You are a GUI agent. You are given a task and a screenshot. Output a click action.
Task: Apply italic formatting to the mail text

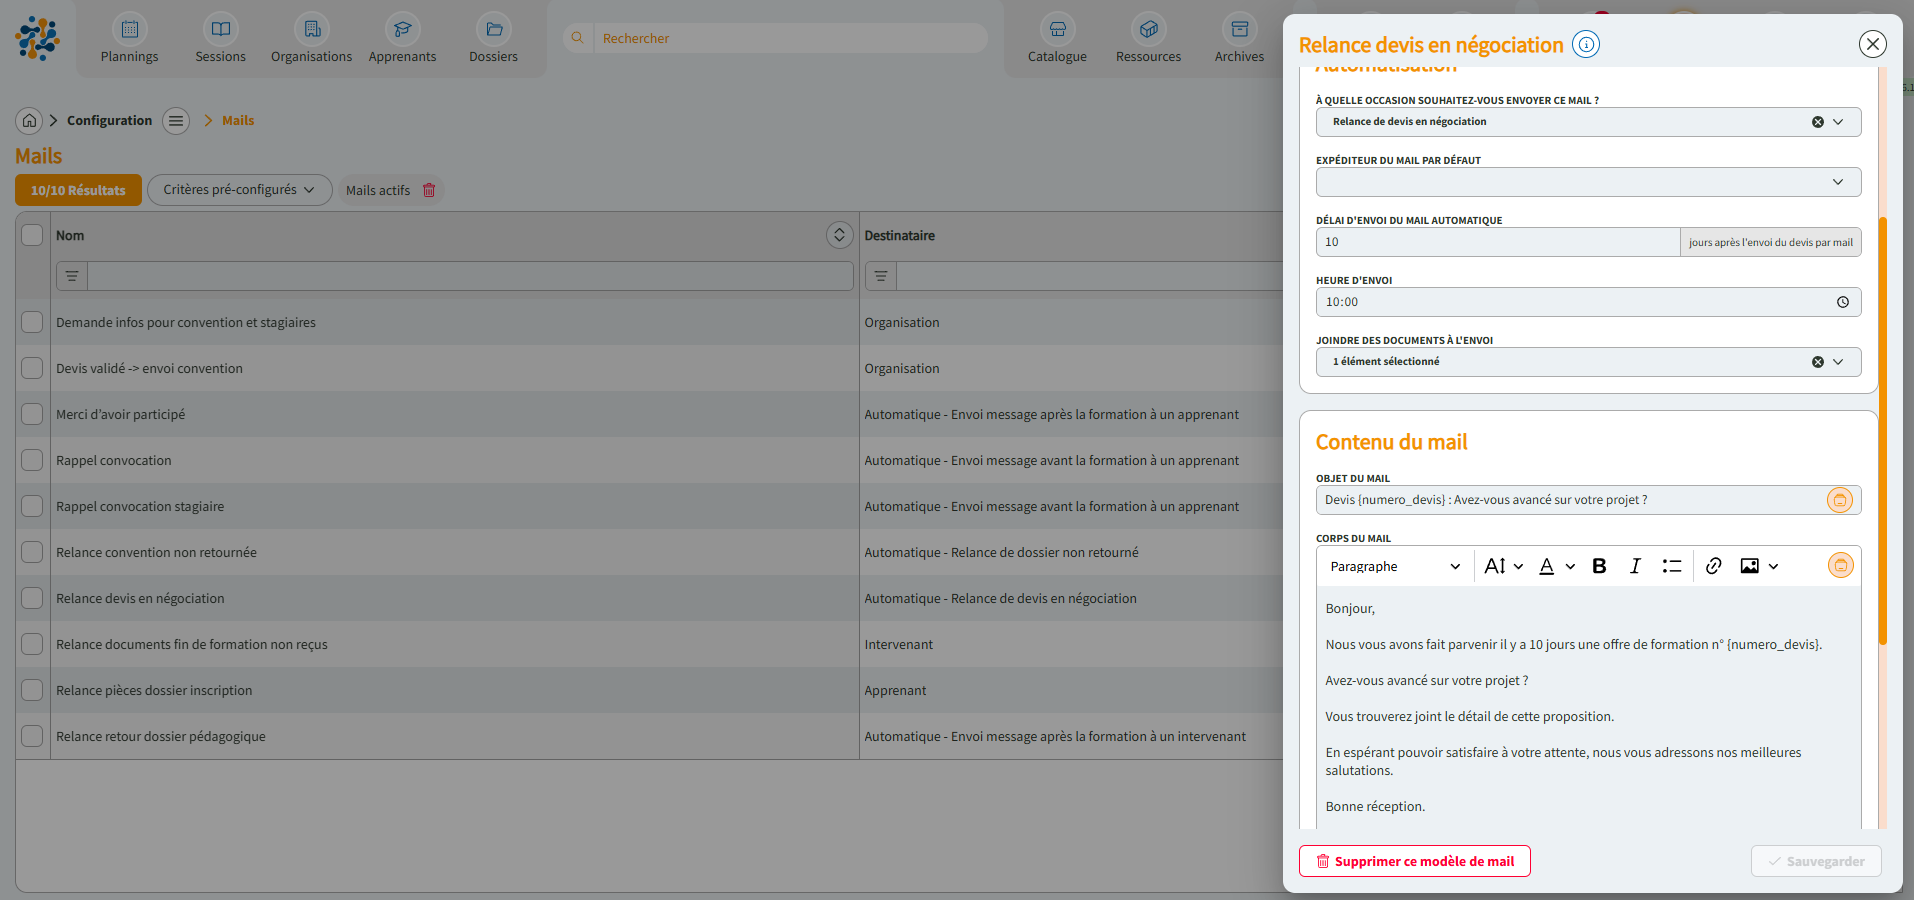[x=1636, y=565]
